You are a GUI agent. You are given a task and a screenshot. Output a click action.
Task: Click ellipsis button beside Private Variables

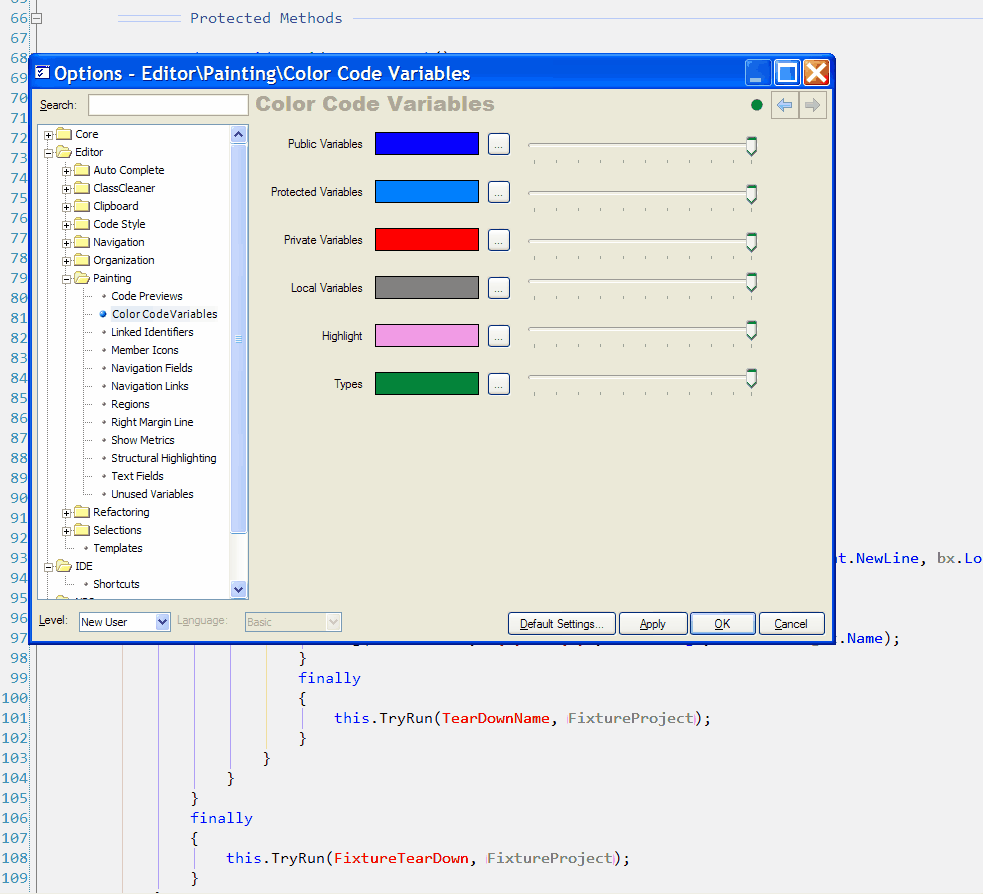click(x=499, y=240)
